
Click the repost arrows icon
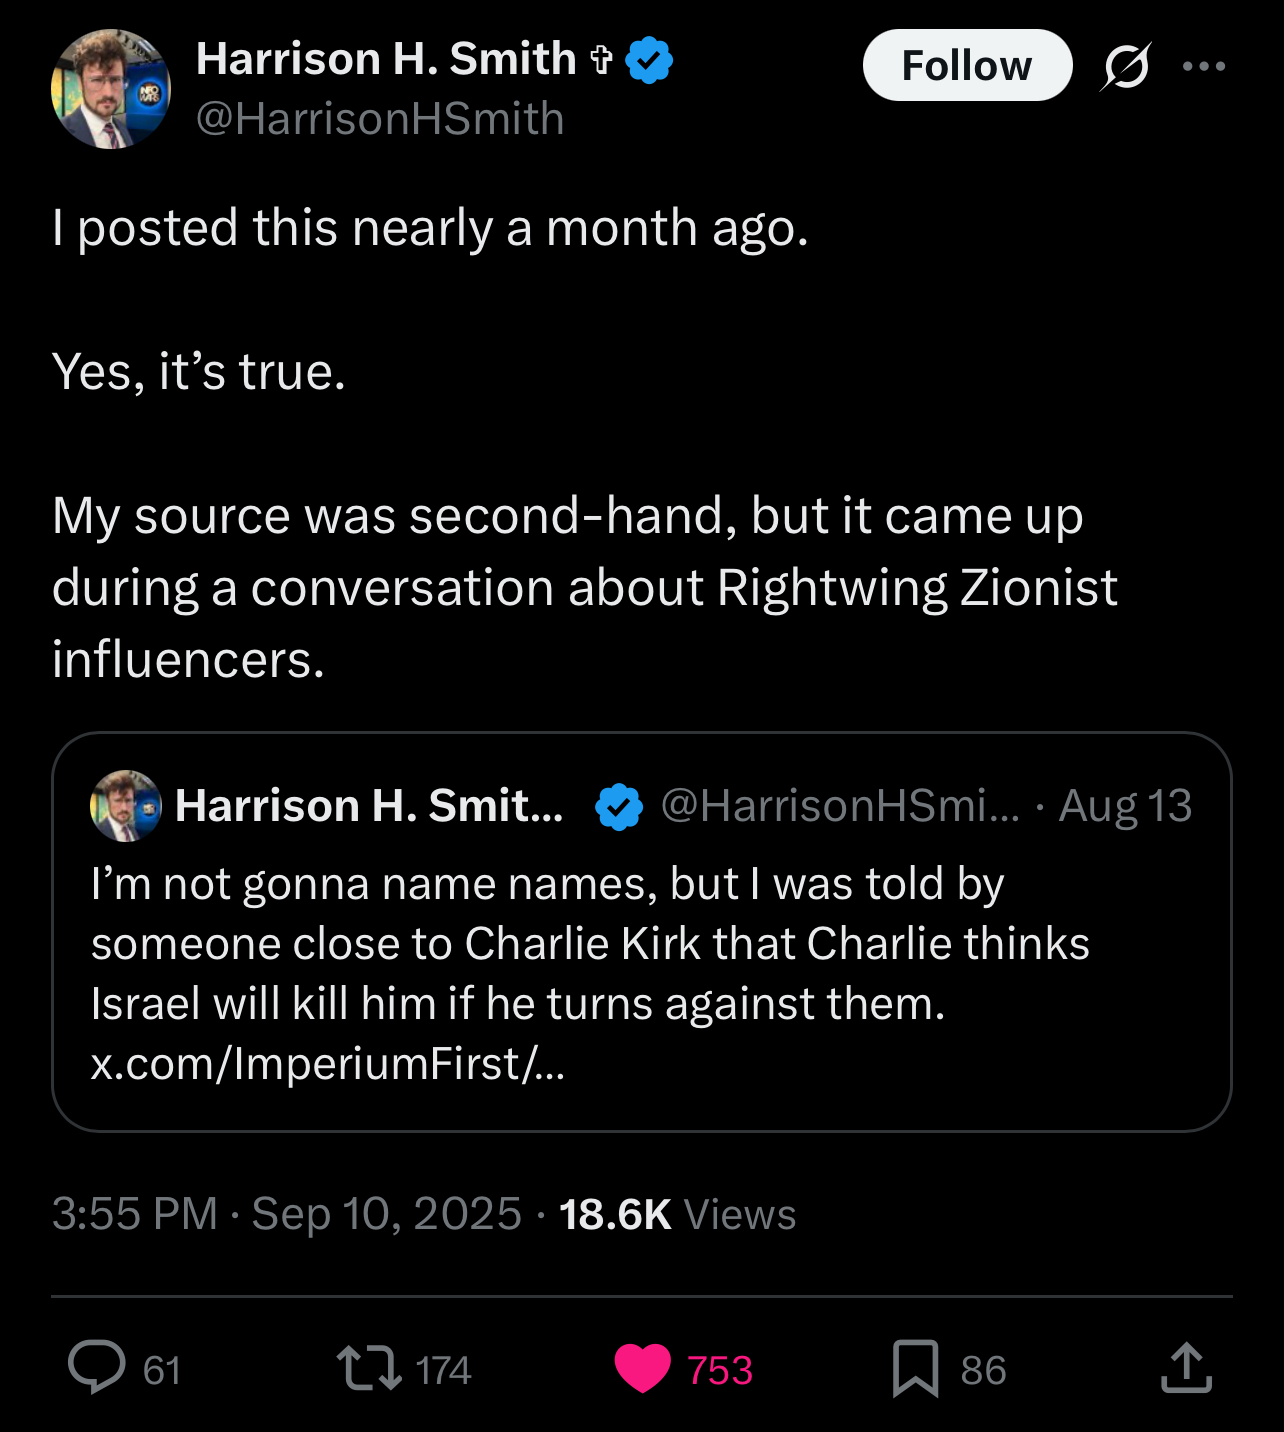point(369,1368)
